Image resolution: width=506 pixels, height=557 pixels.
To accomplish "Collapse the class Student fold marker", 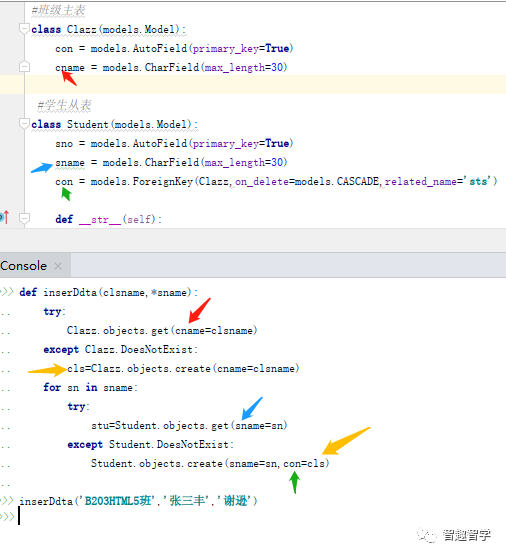I will click(x=24, y=123).
